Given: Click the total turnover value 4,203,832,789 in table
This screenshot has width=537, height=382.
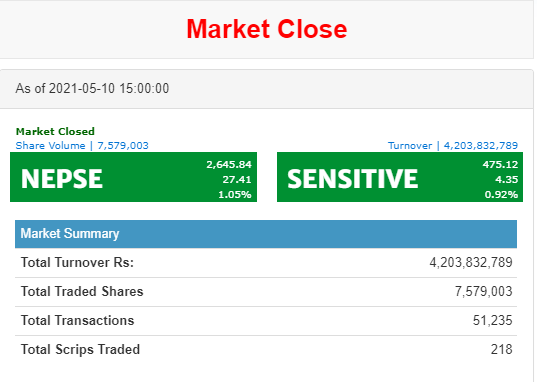Looking at the screenshot, I should tap(471, 263).
